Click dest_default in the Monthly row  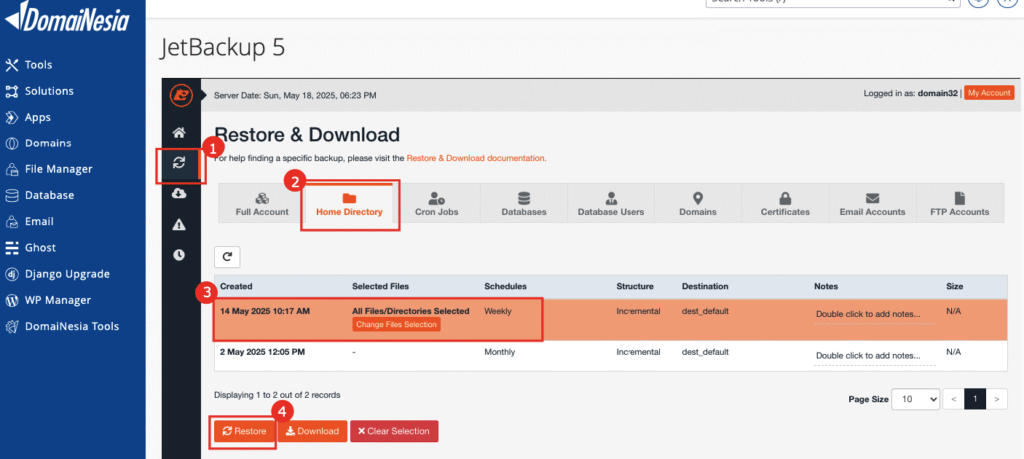(705, 352)
